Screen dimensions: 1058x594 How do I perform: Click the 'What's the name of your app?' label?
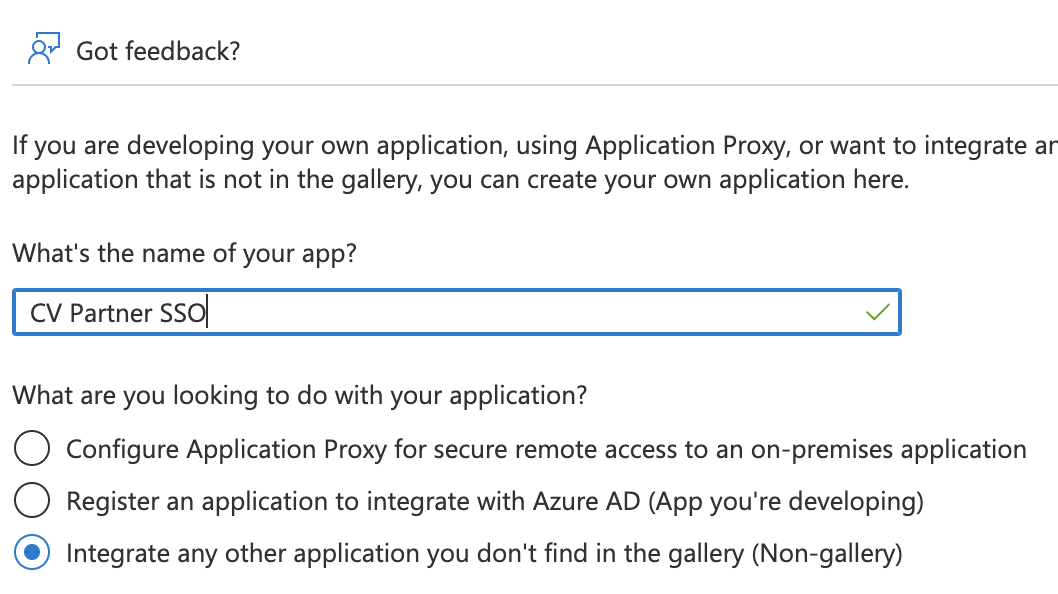[185, 254]
